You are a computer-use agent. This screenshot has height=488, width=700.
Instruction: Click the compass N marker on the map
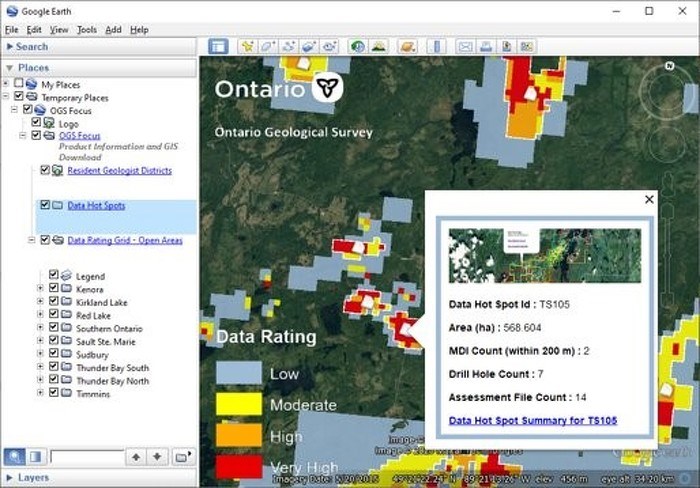(669, 66)
